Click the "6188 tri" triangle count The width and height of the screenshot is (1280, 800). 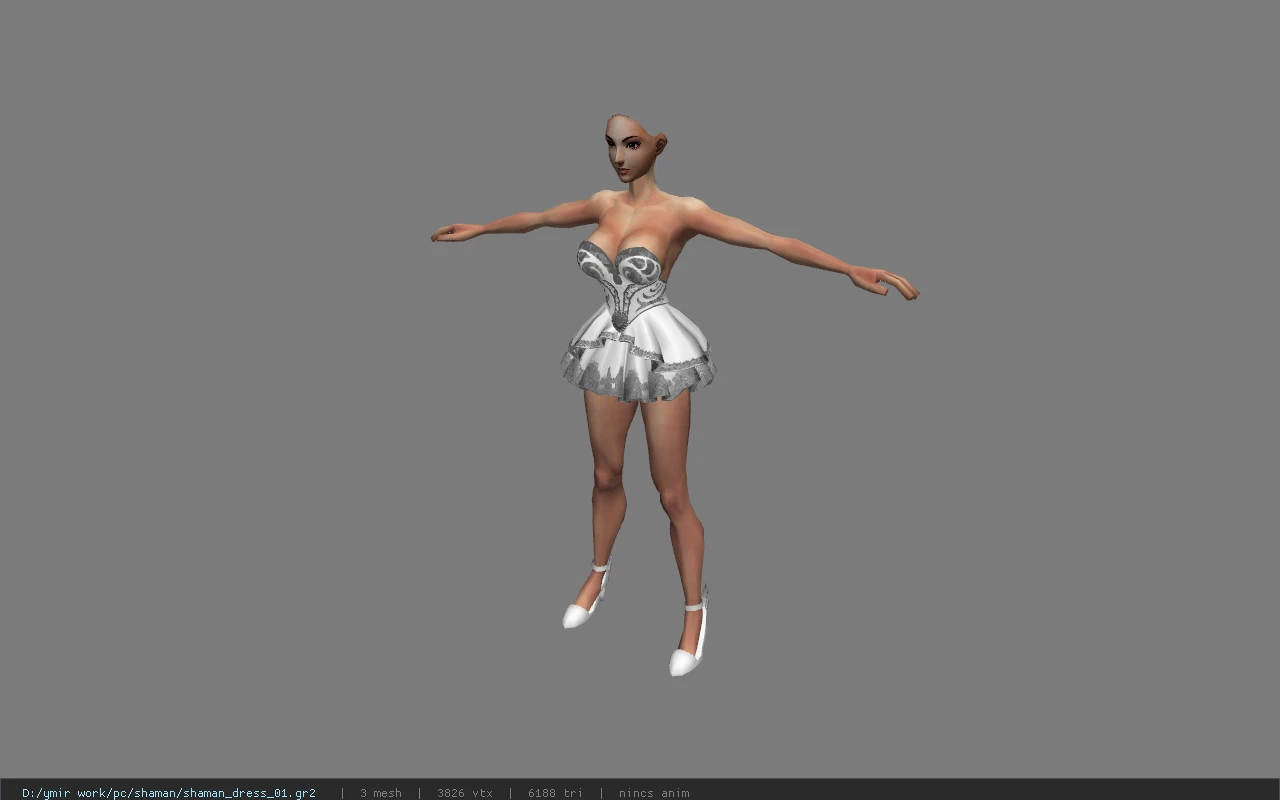[555, 793]
